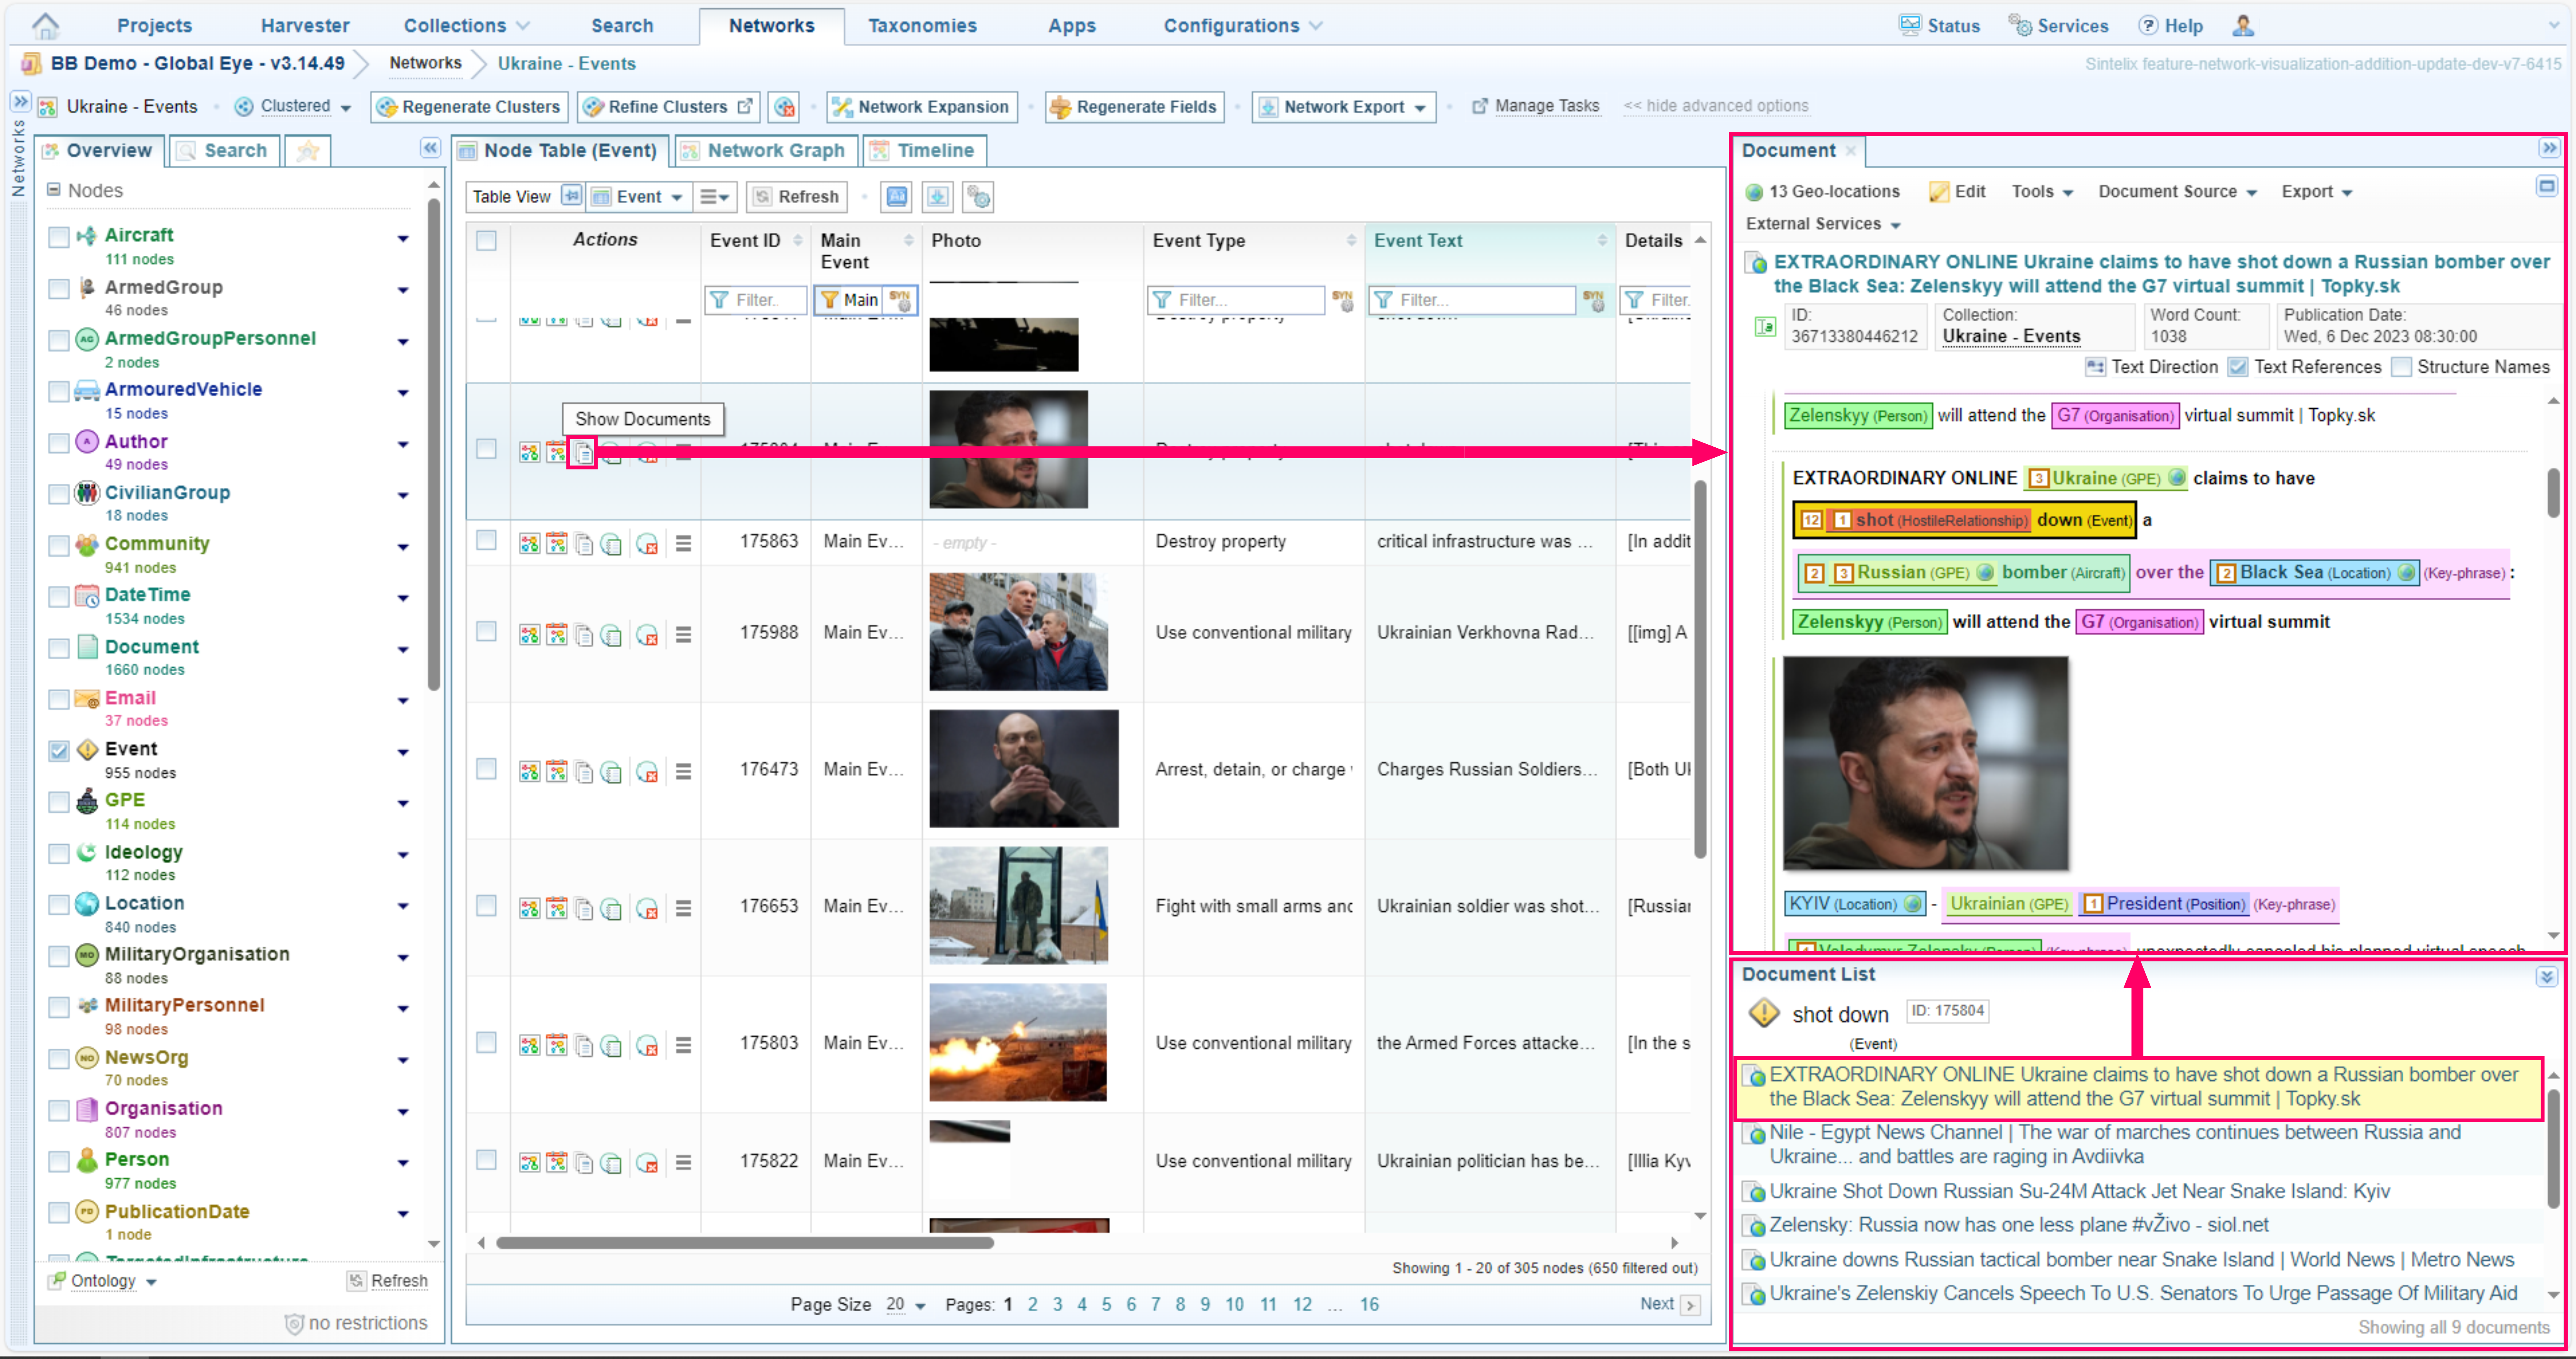Click the favorites star tab icon
The width and height of the screenshot is (2576, 1359).
point(308,151)
